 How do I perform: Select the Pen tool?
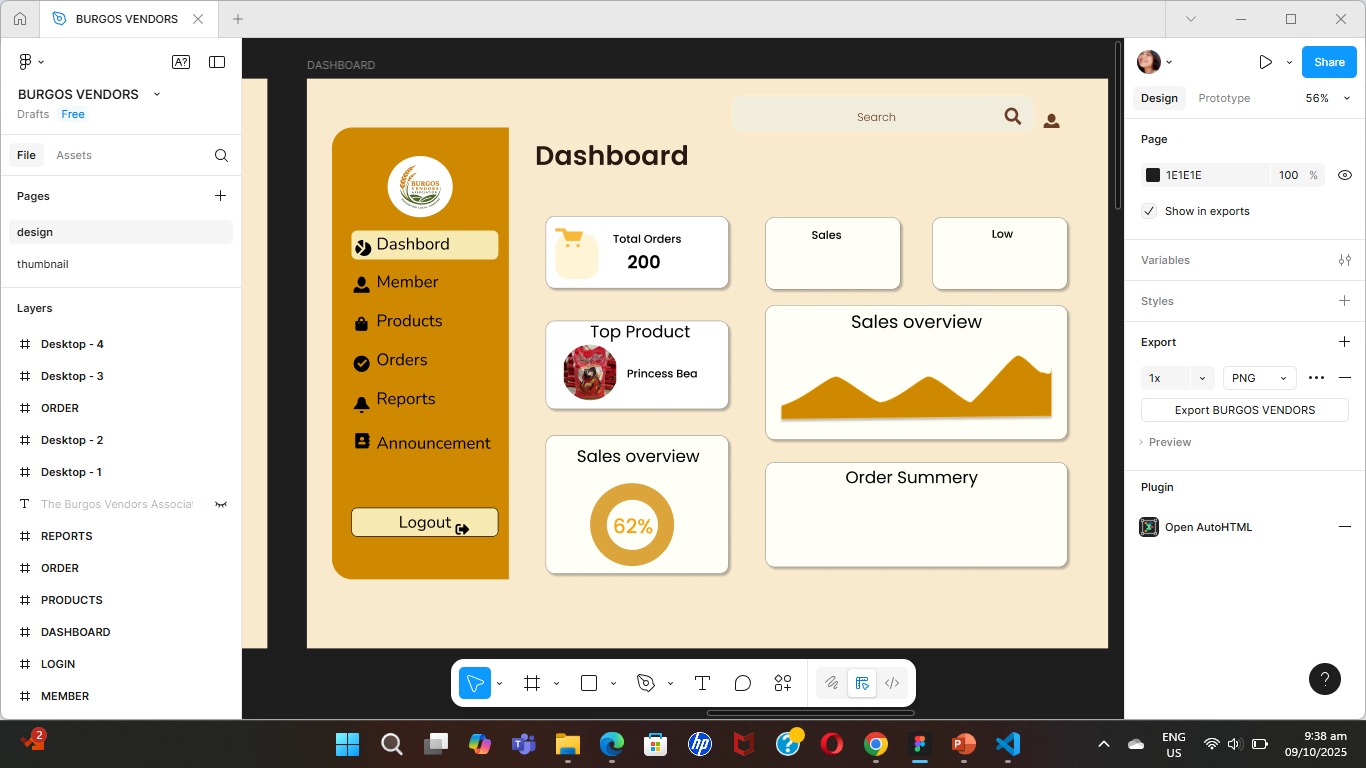tap(646, 683)
